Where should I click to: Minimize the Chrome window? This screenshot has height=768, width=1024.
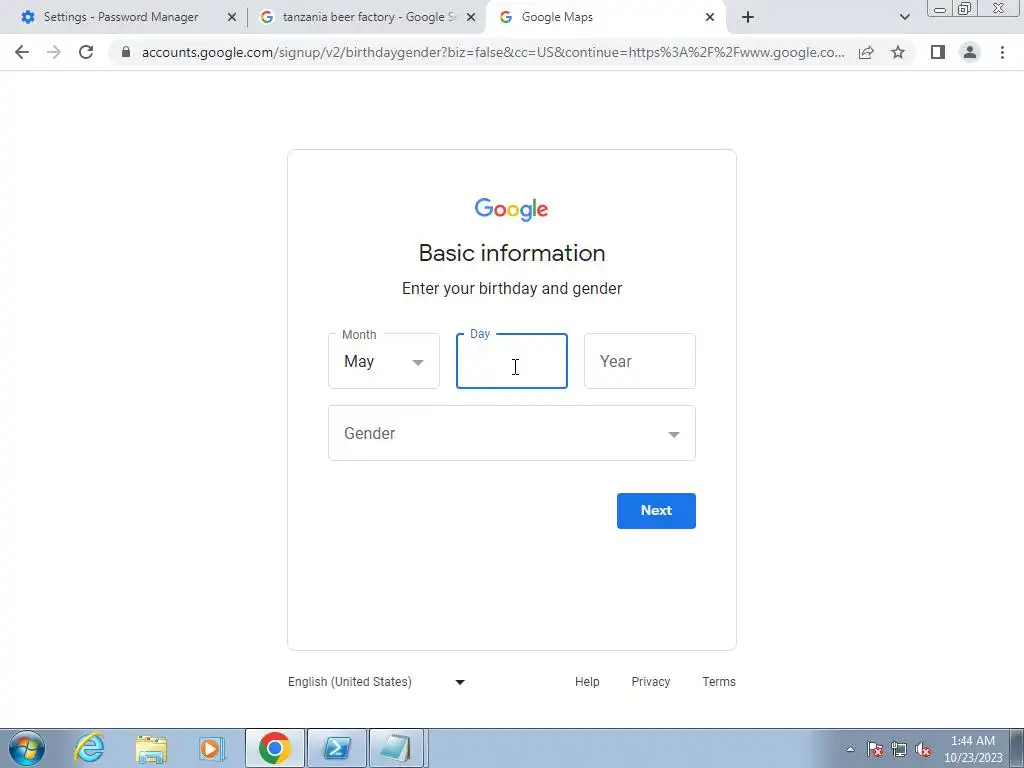940,8
